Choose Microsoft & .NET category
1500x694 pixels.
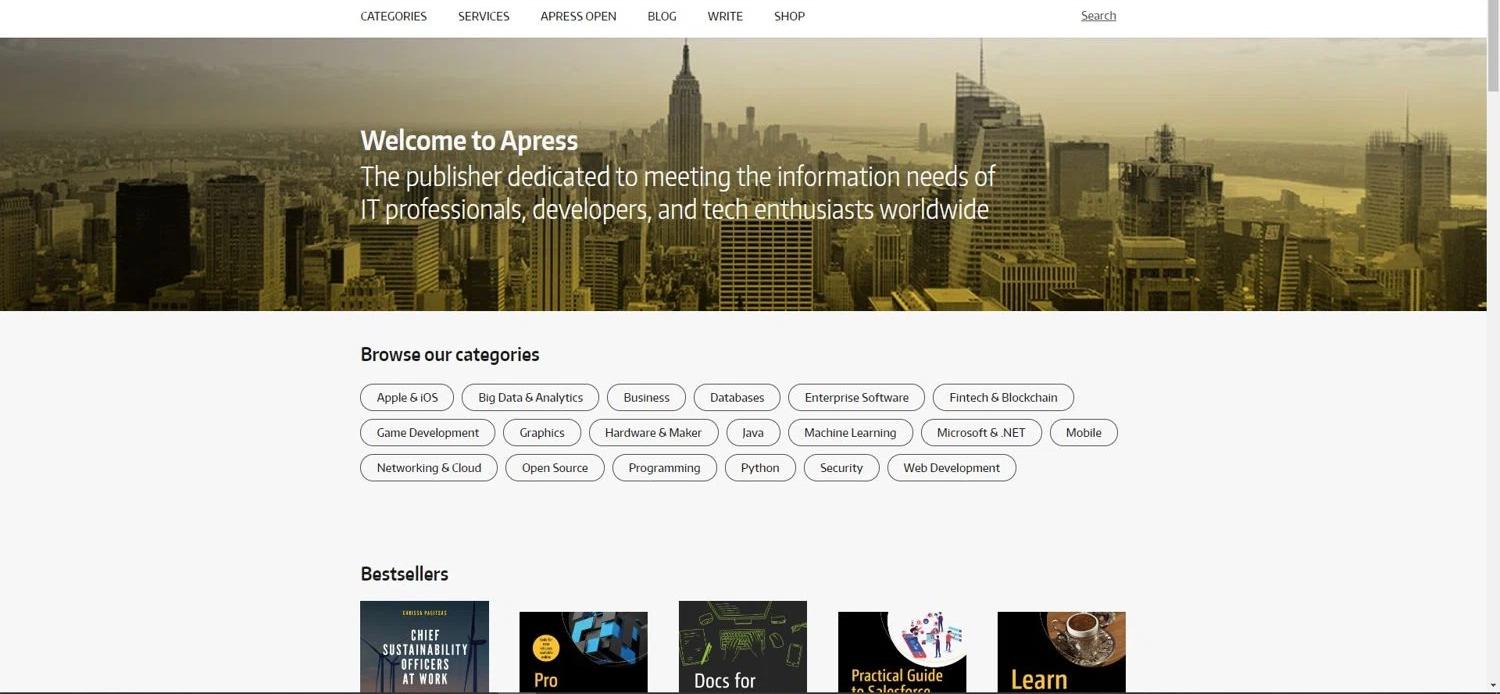click(x=981, y=432)
